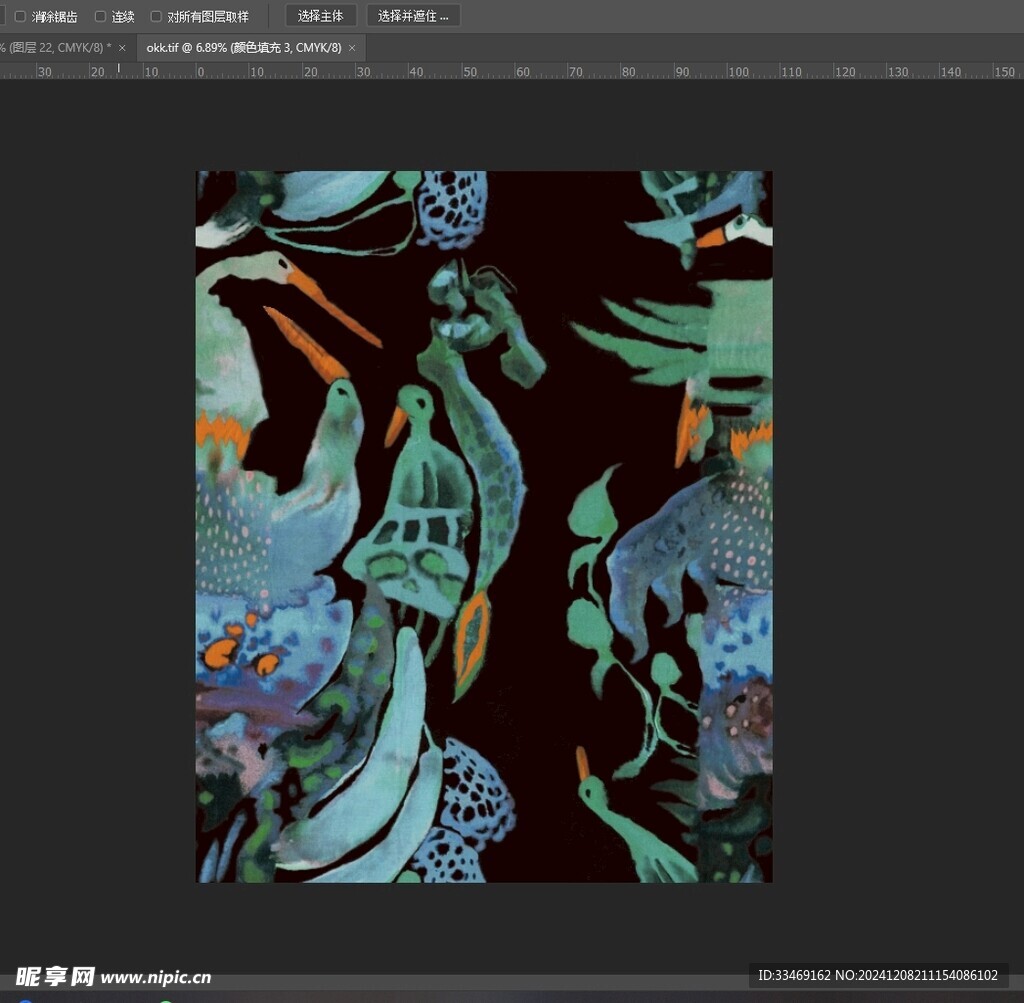
Task: Click the 选择主体 button
Action: [320, 16]
